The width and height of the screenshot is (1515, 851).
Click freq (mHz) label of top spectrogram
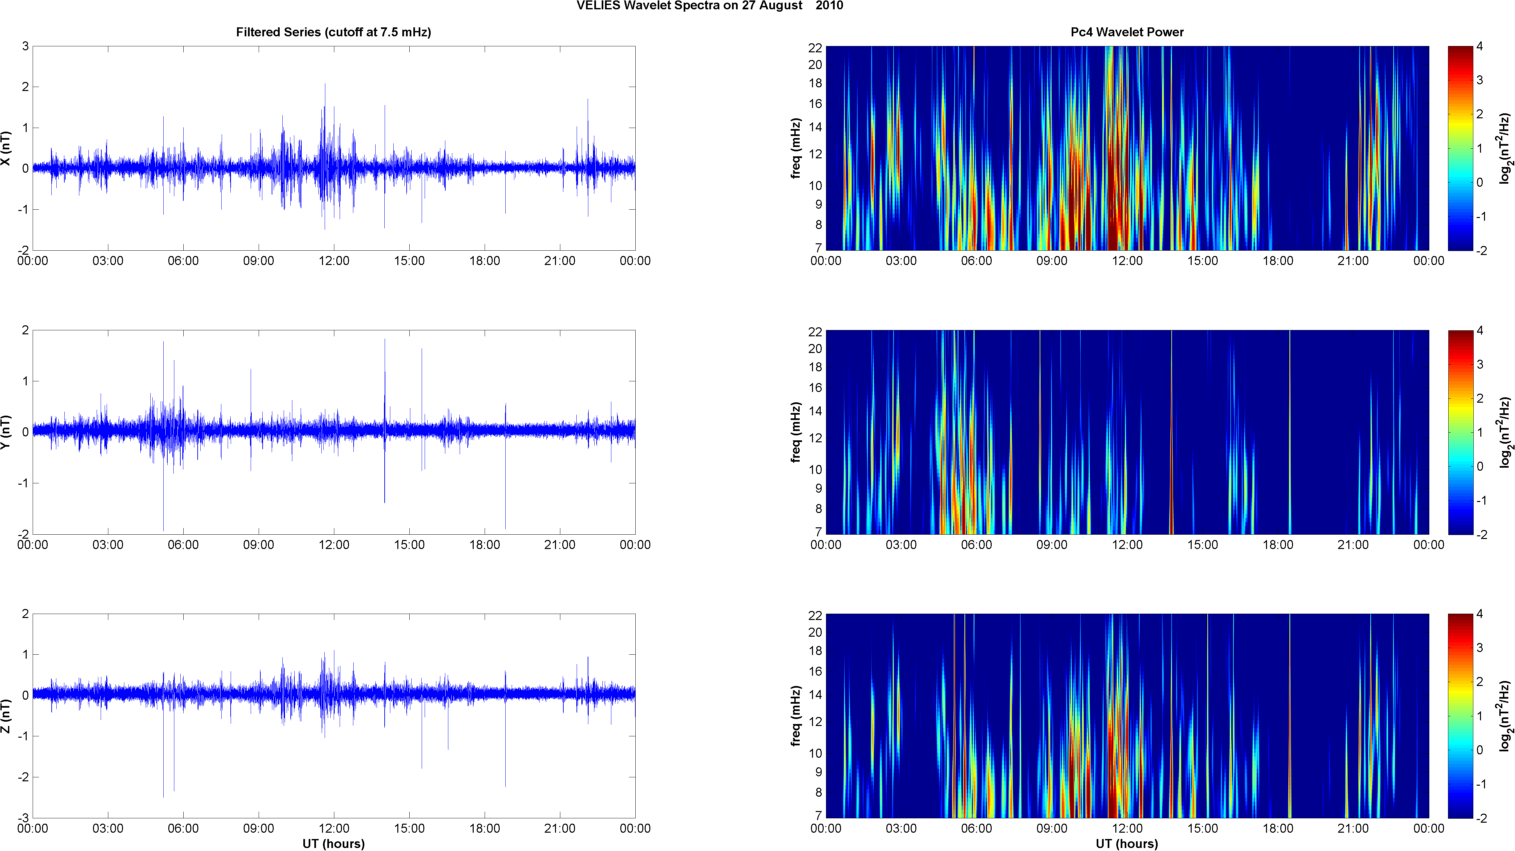coord(796,148)
